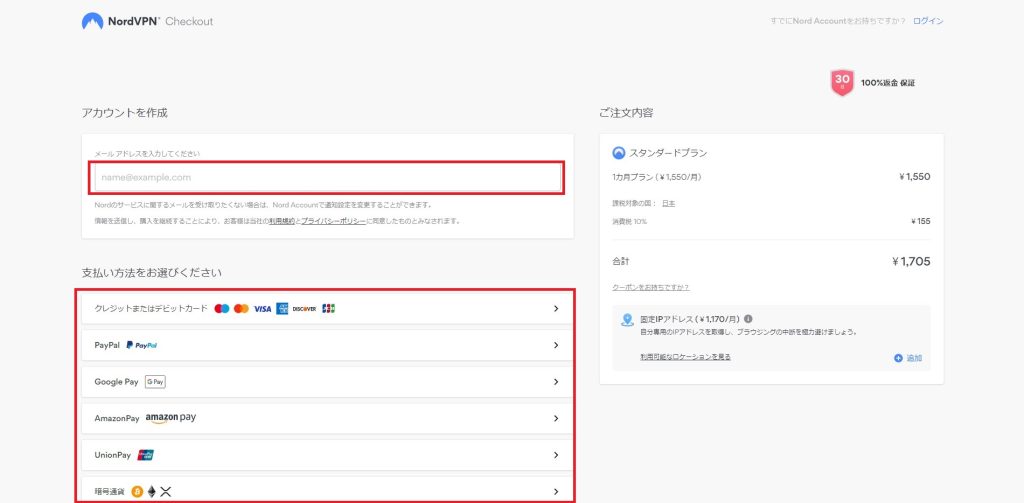Viewport: 1024px width, 503px height.
Task: Click the スタンダードプラン plan name
Action: point(668,153)
